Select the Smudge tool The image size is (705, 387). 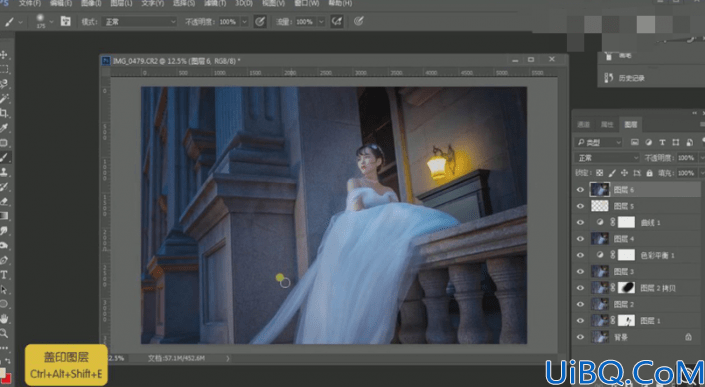pos(4,231)
